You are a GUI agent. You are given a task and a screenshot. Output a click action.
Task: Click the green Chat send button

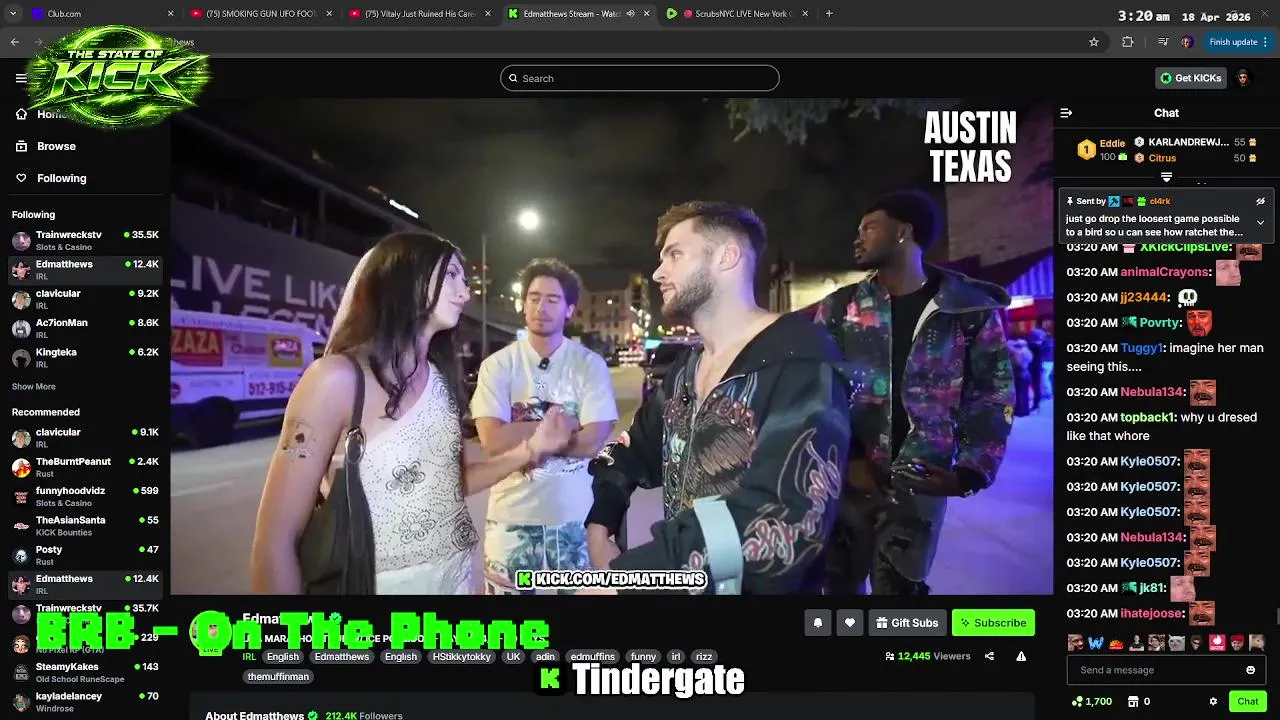pos(1247,702)
